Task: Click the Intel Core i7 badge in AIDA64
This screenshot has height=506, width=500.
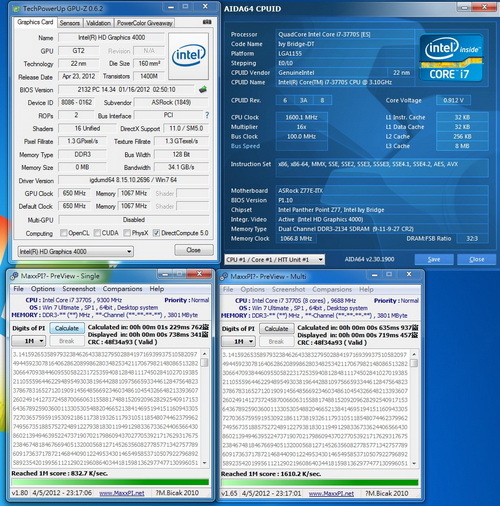Action: 451,57
